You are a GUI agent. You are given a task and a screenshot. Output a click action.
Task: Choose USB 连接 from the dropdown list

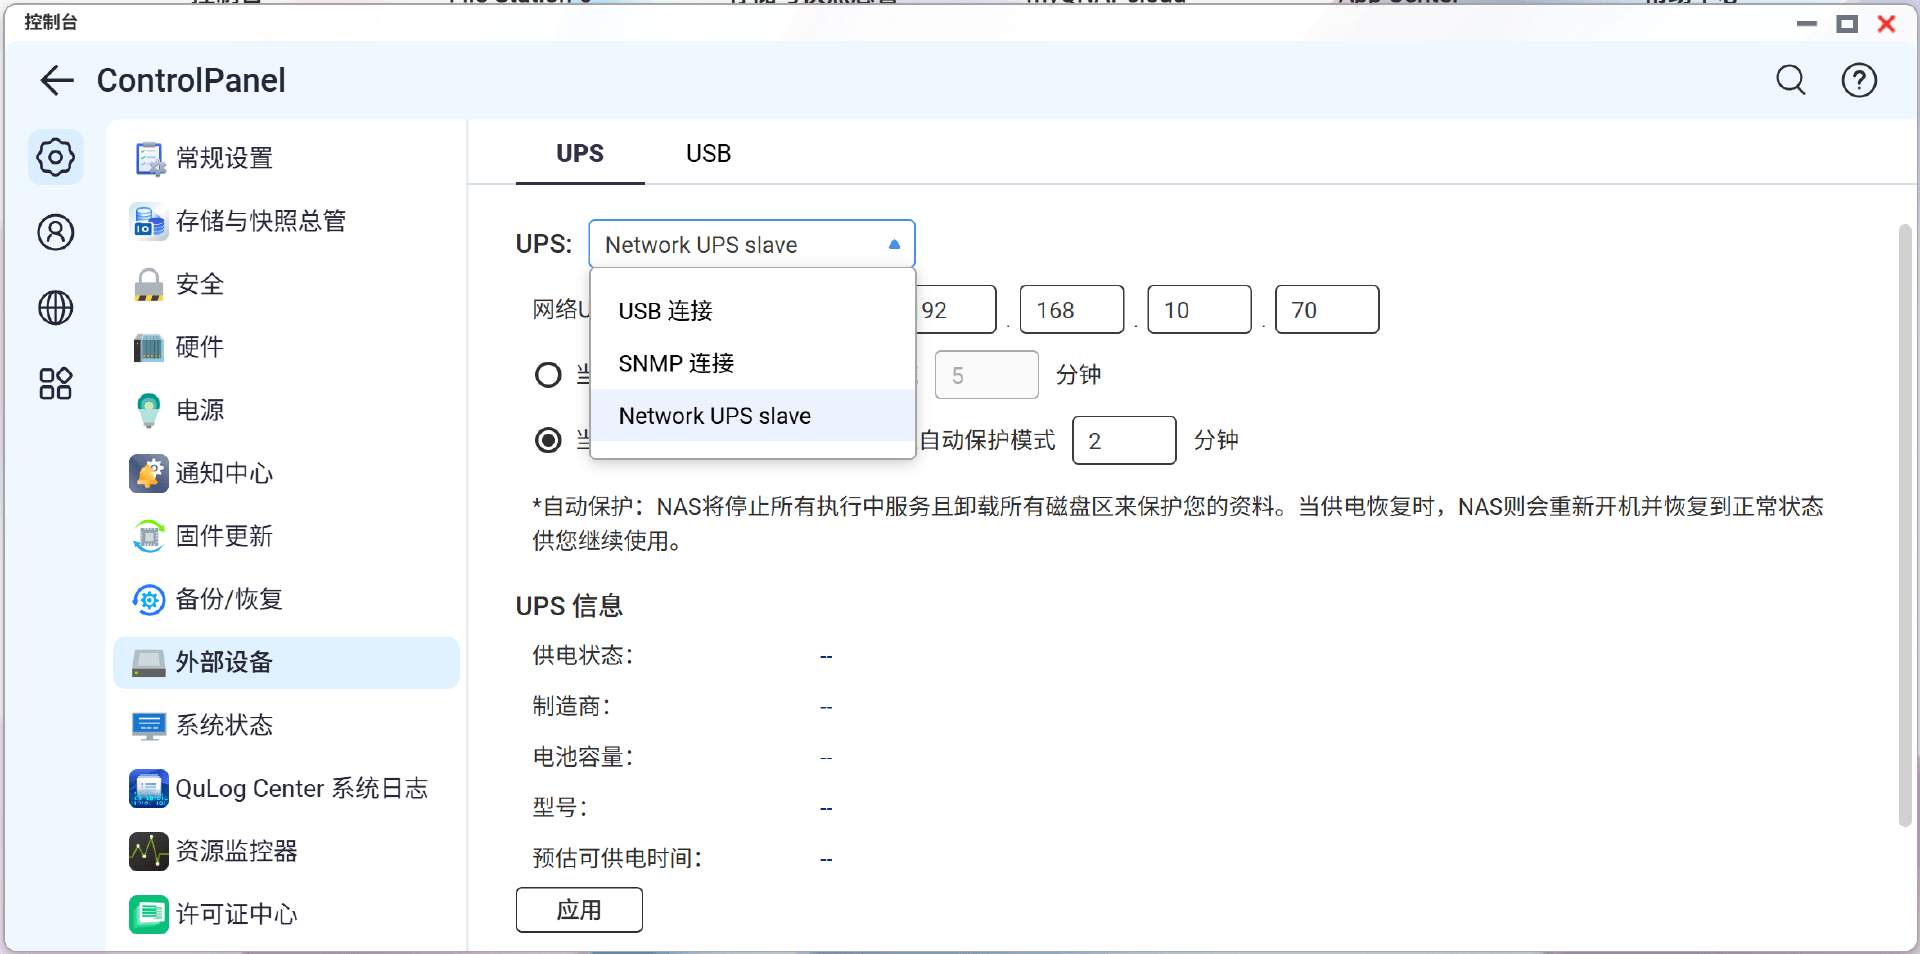pos(753,311)
